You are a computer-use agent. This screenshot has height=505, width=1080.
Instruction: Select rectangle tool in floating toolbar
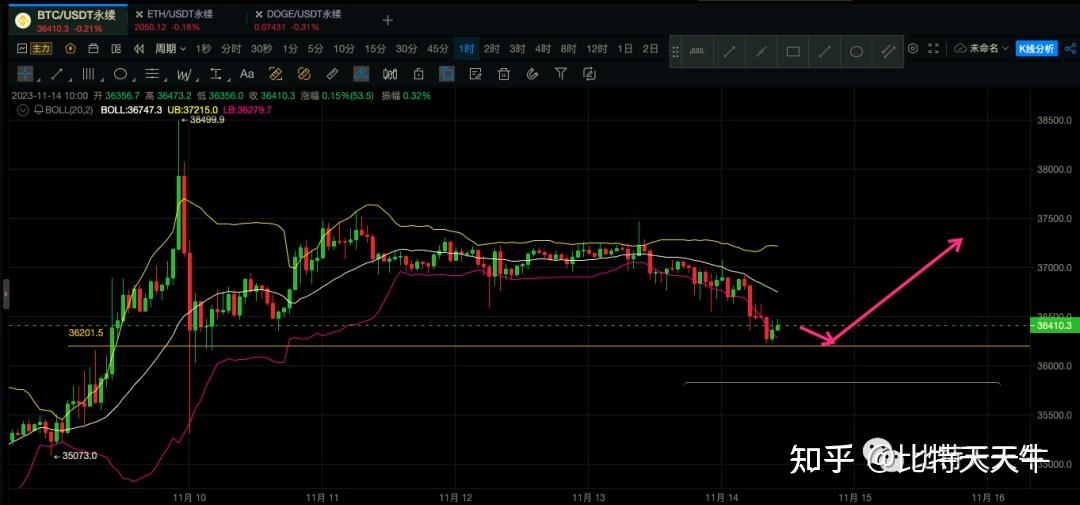point(793,52)
